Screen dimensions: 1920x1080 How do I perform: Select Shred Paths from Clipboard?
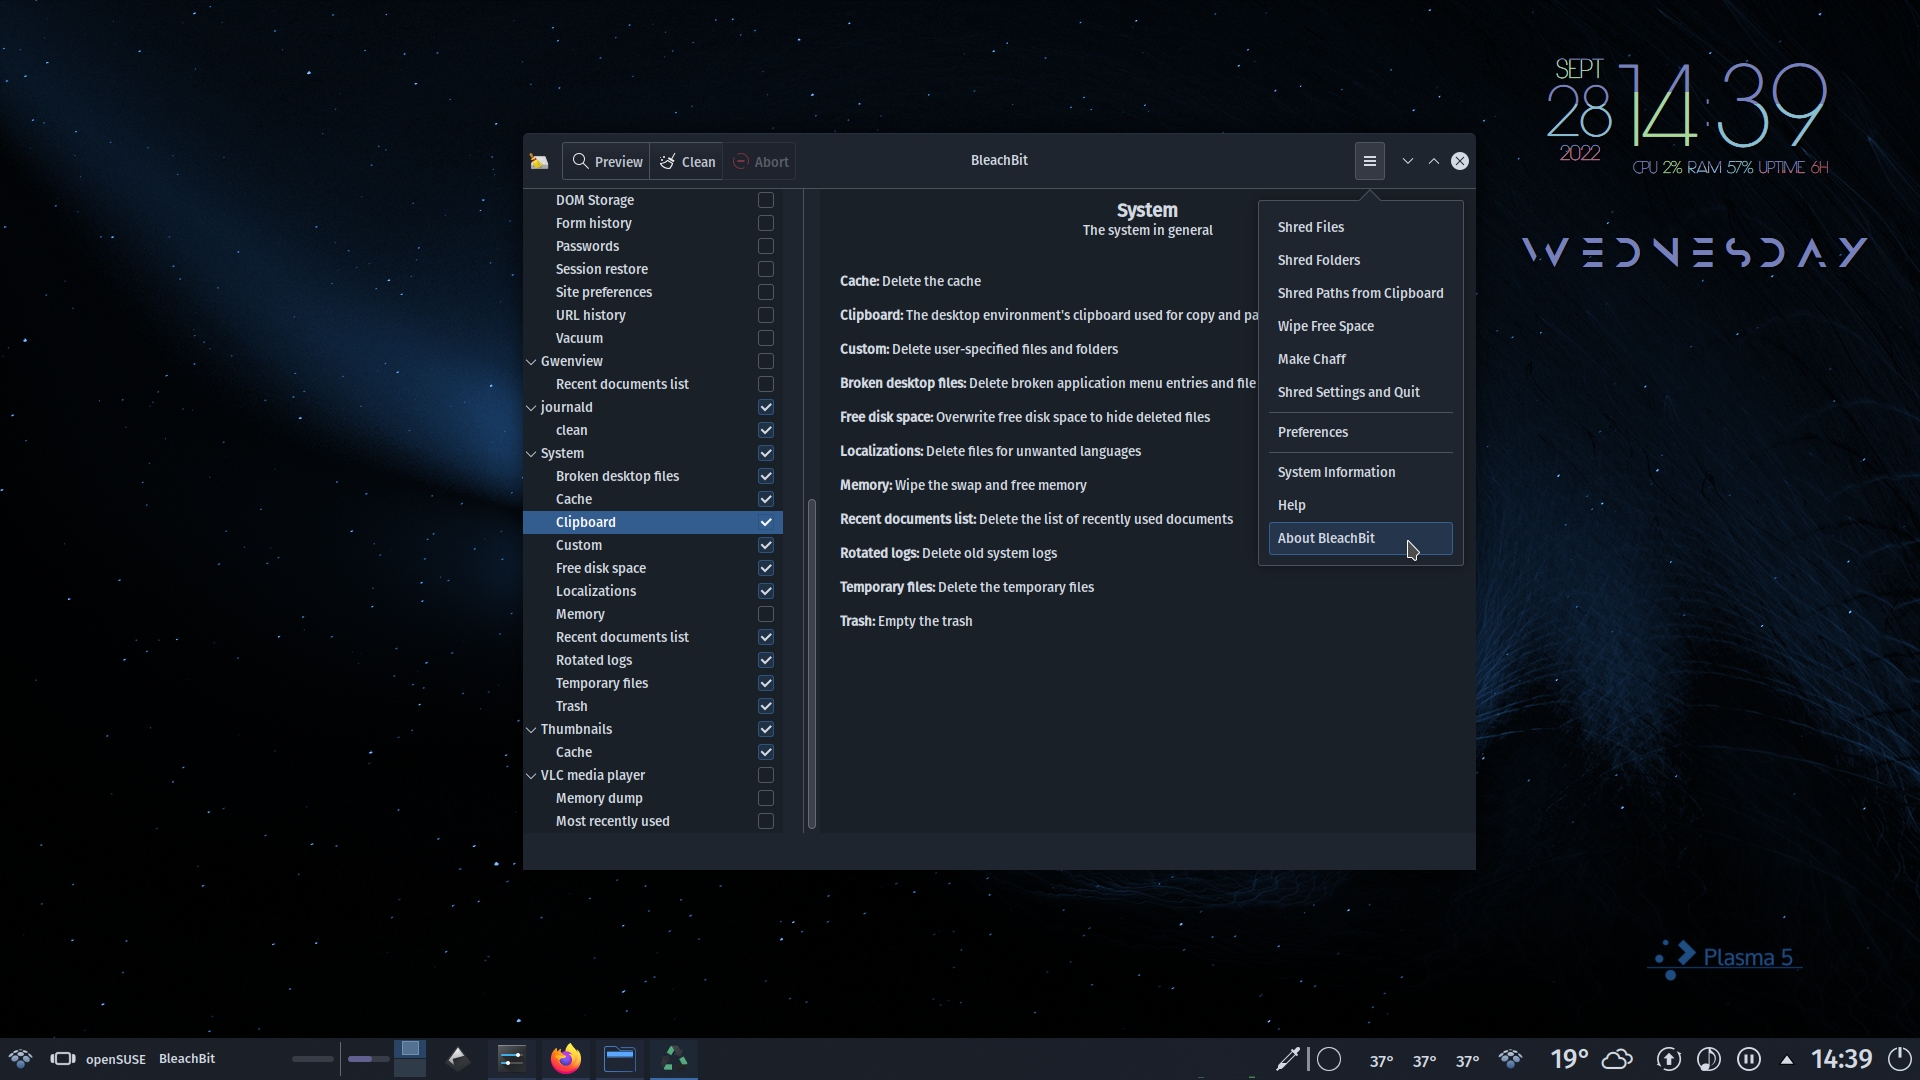click(1360, 293)
